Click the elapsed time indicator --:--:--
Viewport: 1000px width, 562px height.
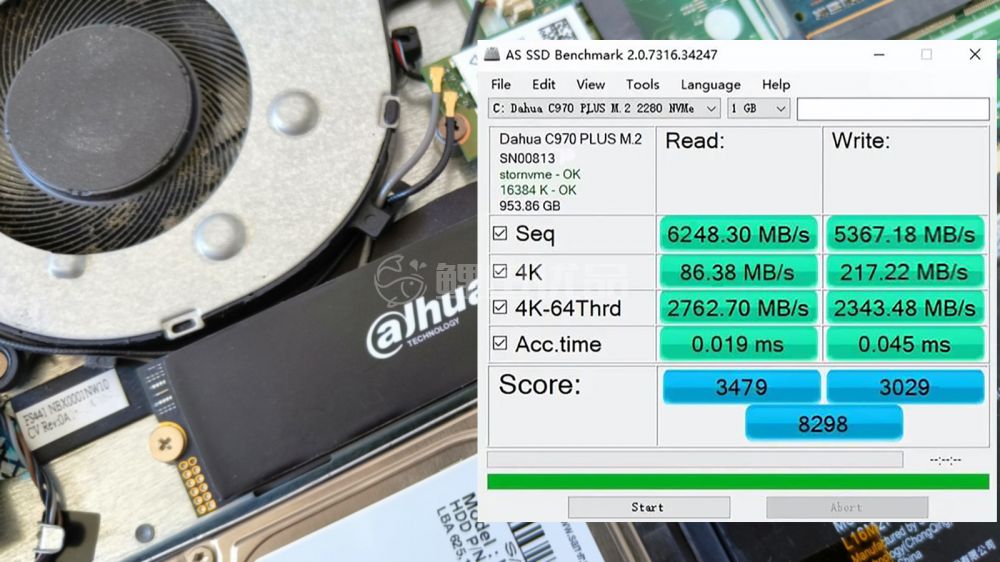tap(945, 459)
